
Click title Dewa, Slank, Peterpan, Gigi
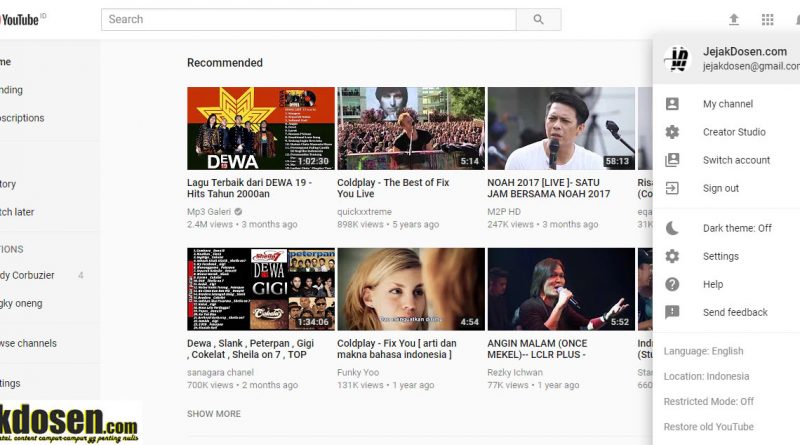point(250,349)
